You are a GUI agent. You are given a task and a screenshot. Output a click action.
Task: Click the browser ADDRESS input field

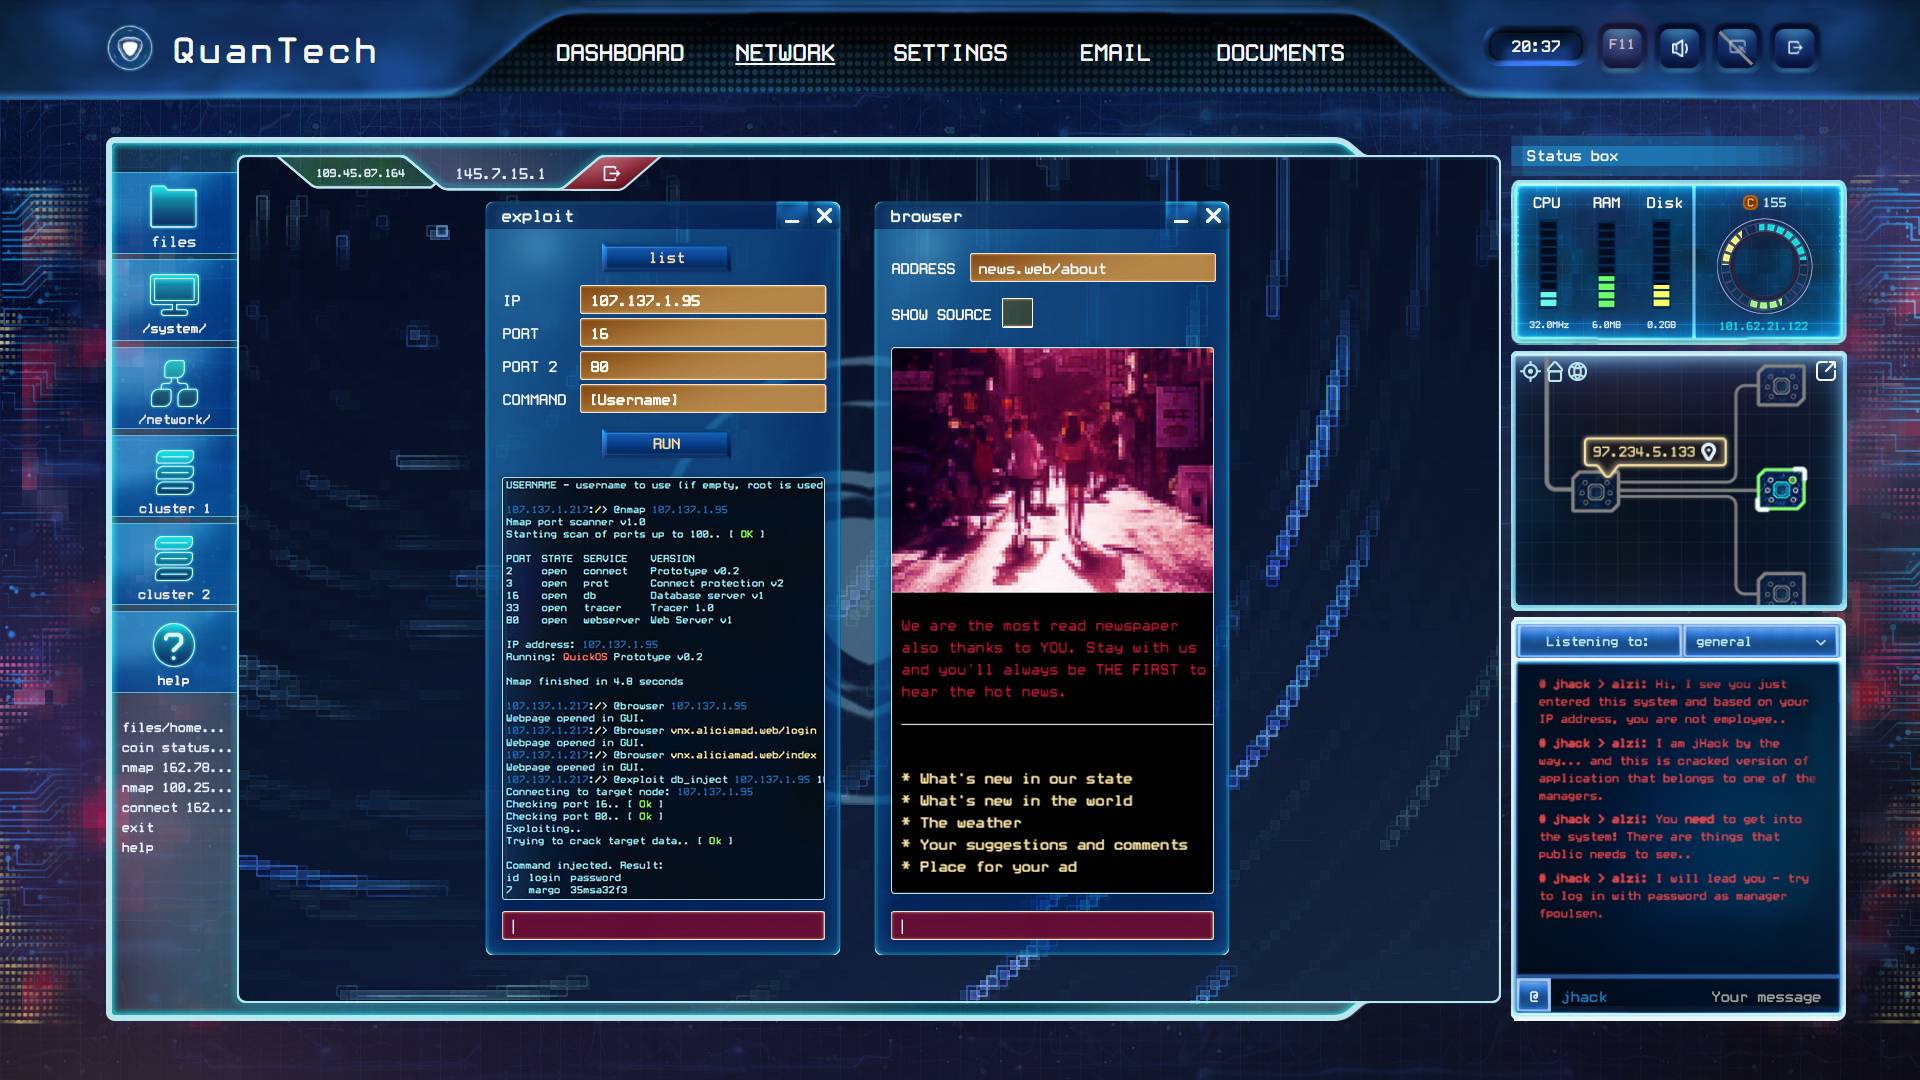pos(1092,269)
